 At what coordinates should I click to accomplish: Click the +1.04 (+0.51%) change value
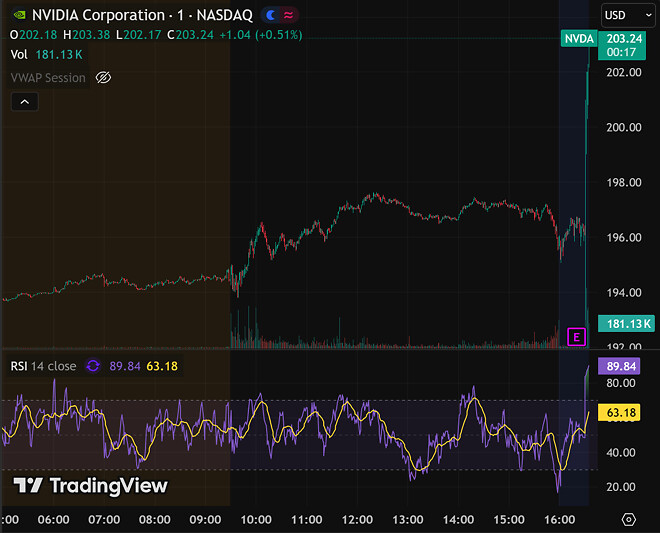pyautogui.click(x=261, y=35)
